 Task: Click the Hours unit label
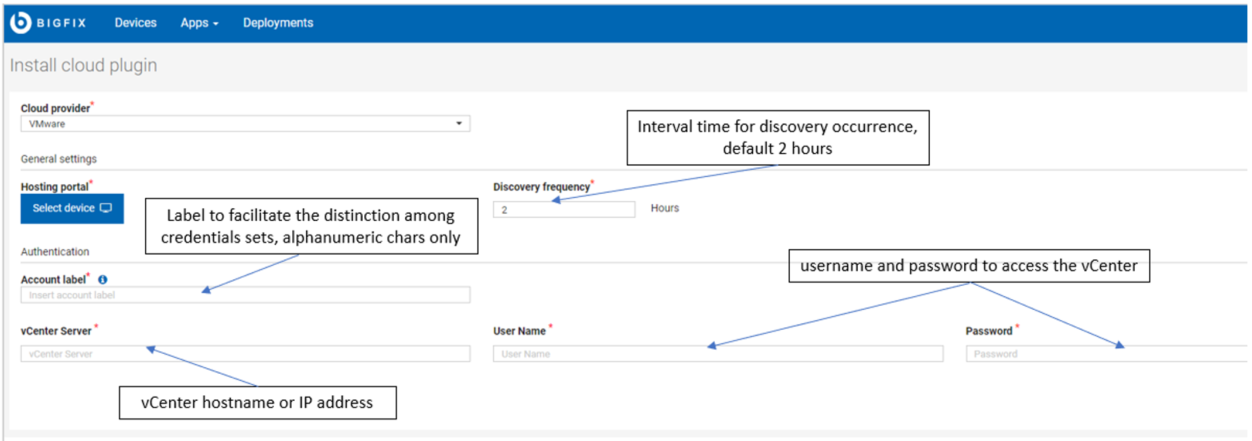coord(665,209)
